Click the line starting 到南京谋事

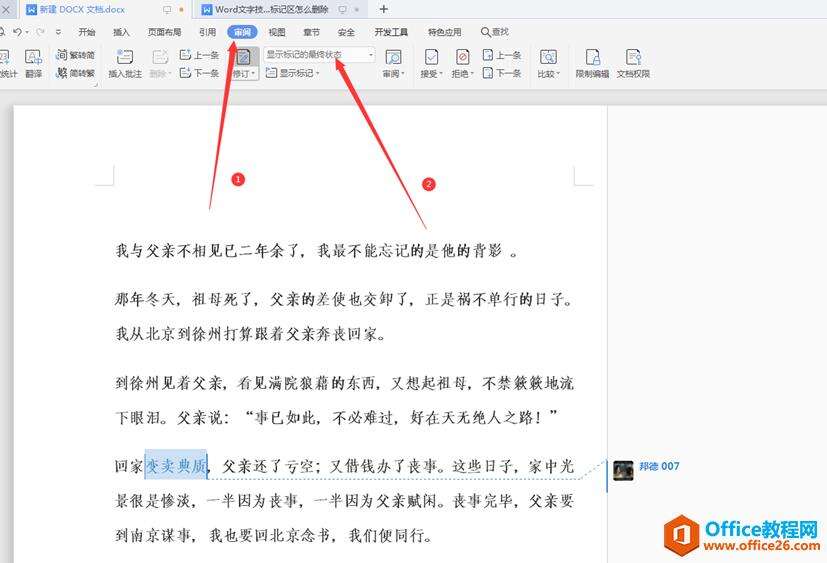[274, 535]
